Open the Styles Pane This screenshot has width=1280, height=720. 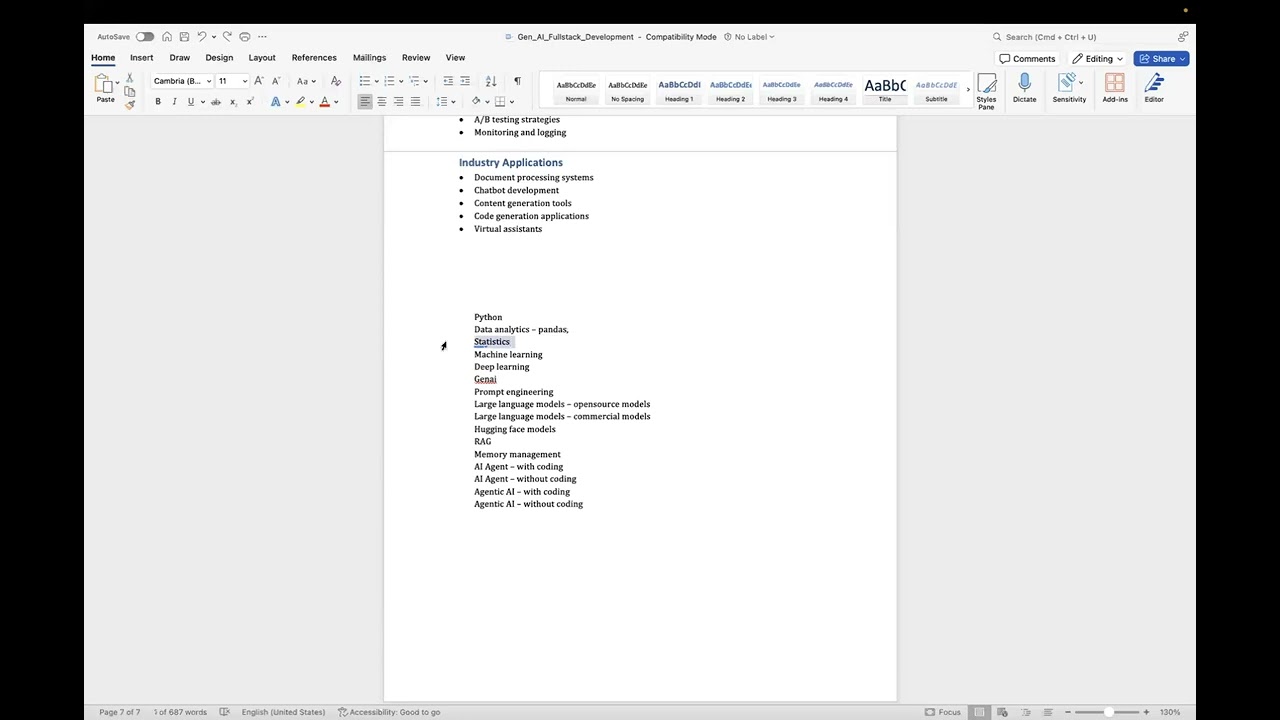(986, 91)
